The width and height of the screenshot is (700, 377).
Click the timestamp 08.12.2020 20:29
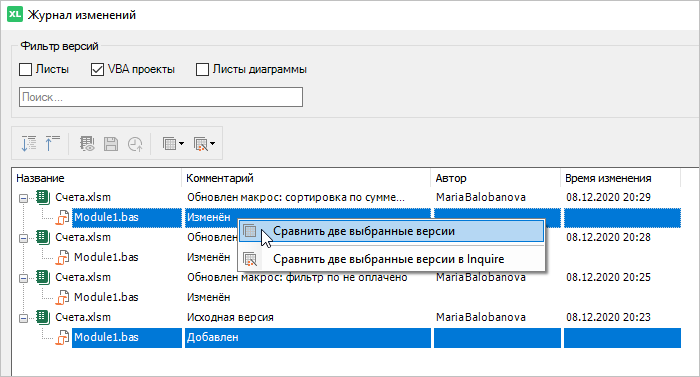(608, 197)
